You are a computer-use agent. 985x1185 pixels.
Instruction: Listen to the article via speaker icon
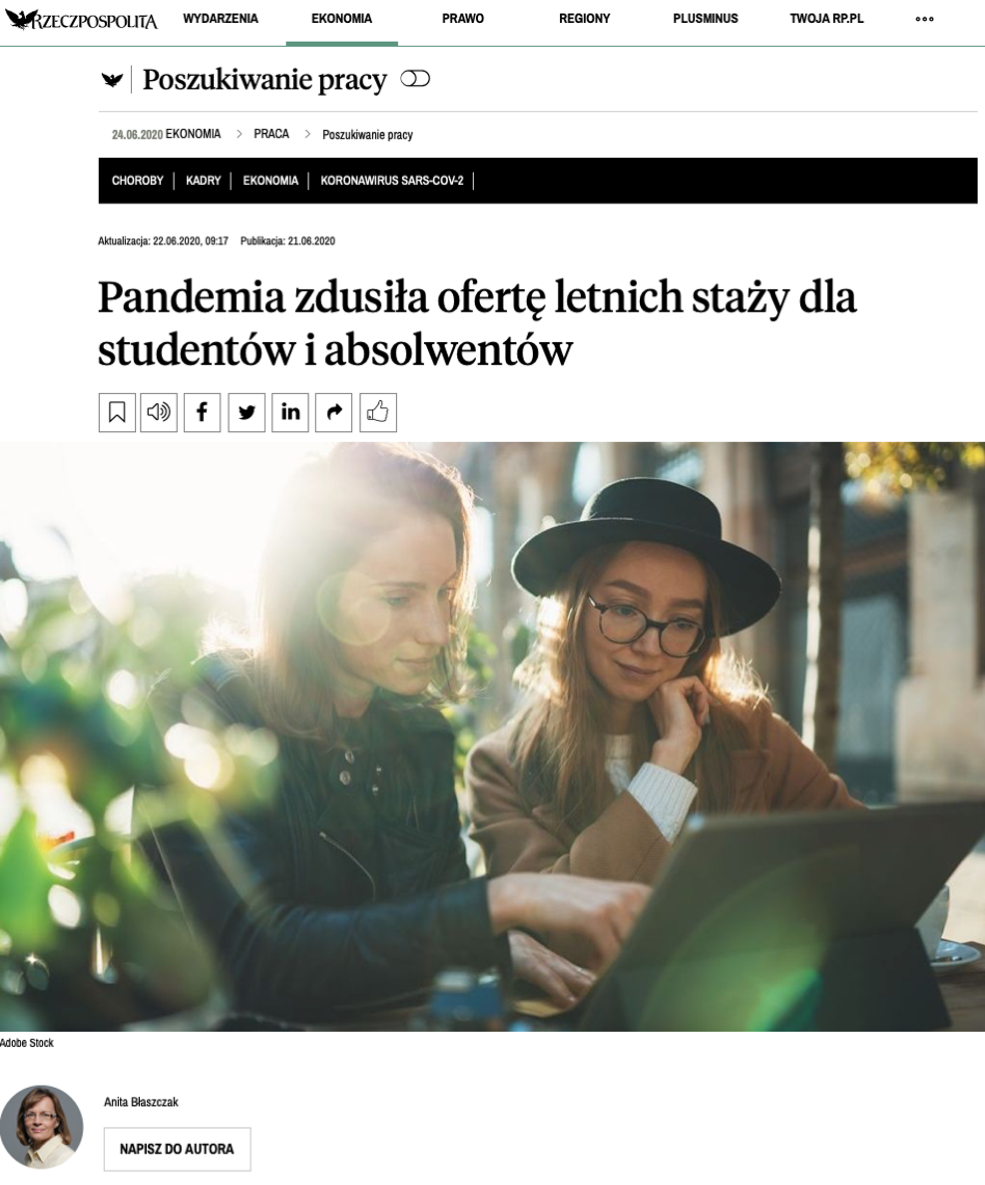coord(159,413)
